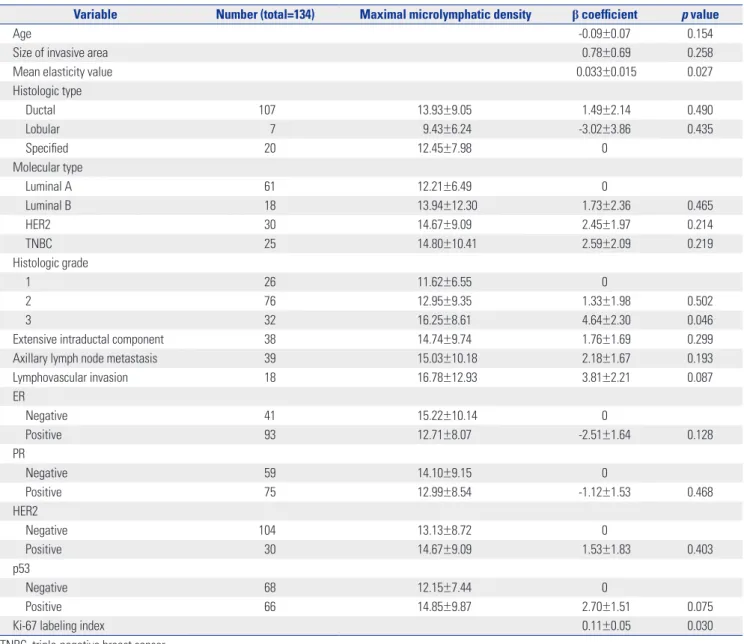Click the number 76 for grade 2
Screen dimensions: 744x644
(x=270, y=301)
